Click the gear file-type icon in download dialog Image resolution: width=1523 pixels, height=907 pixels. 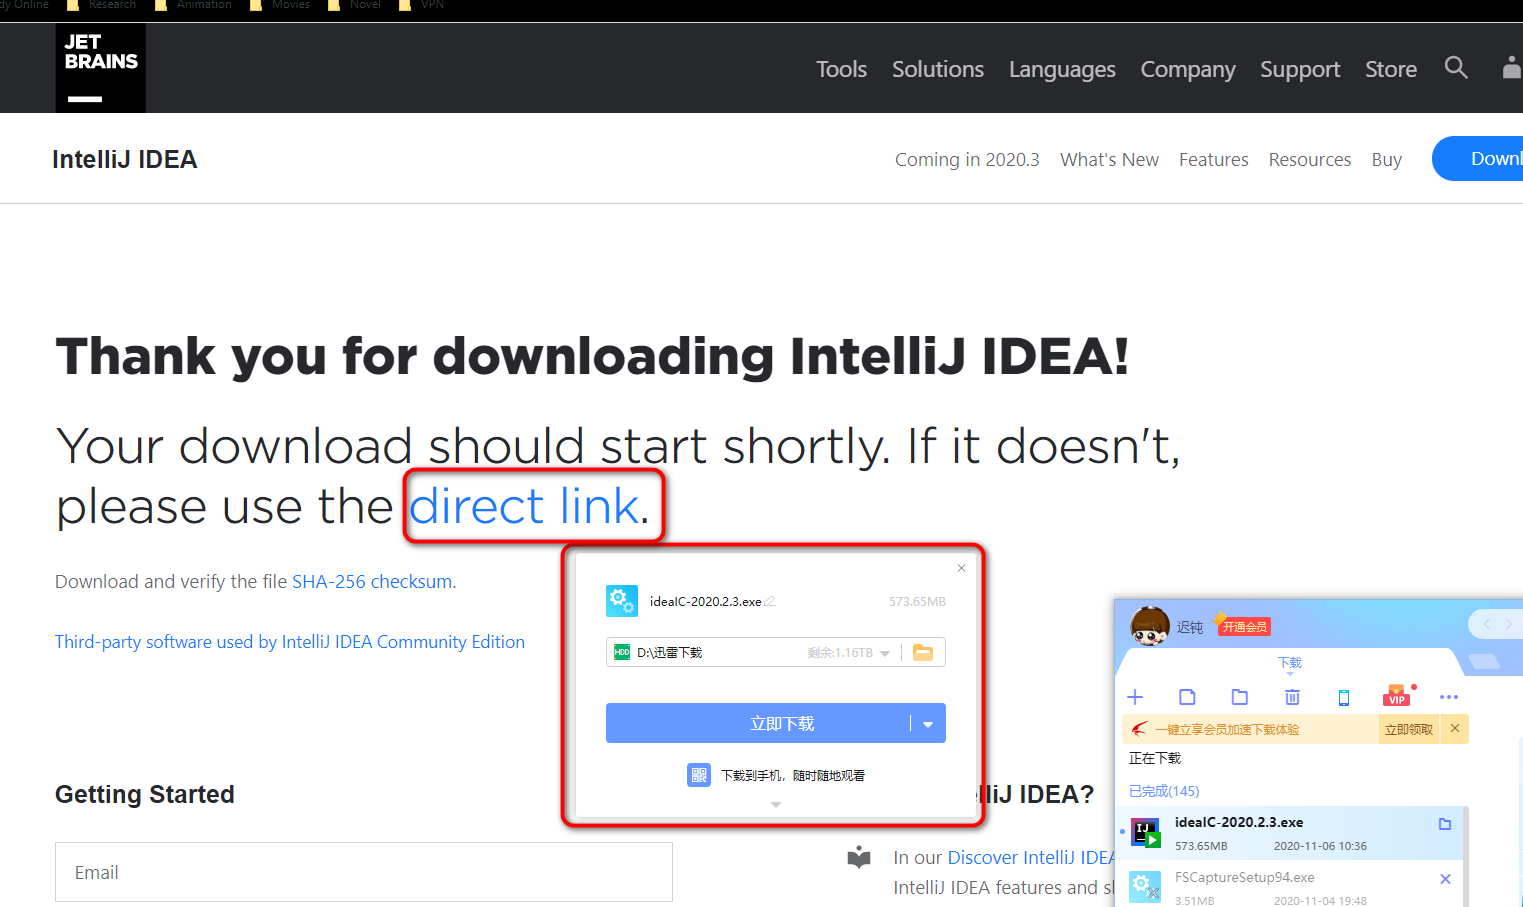(x=622, y=601)
